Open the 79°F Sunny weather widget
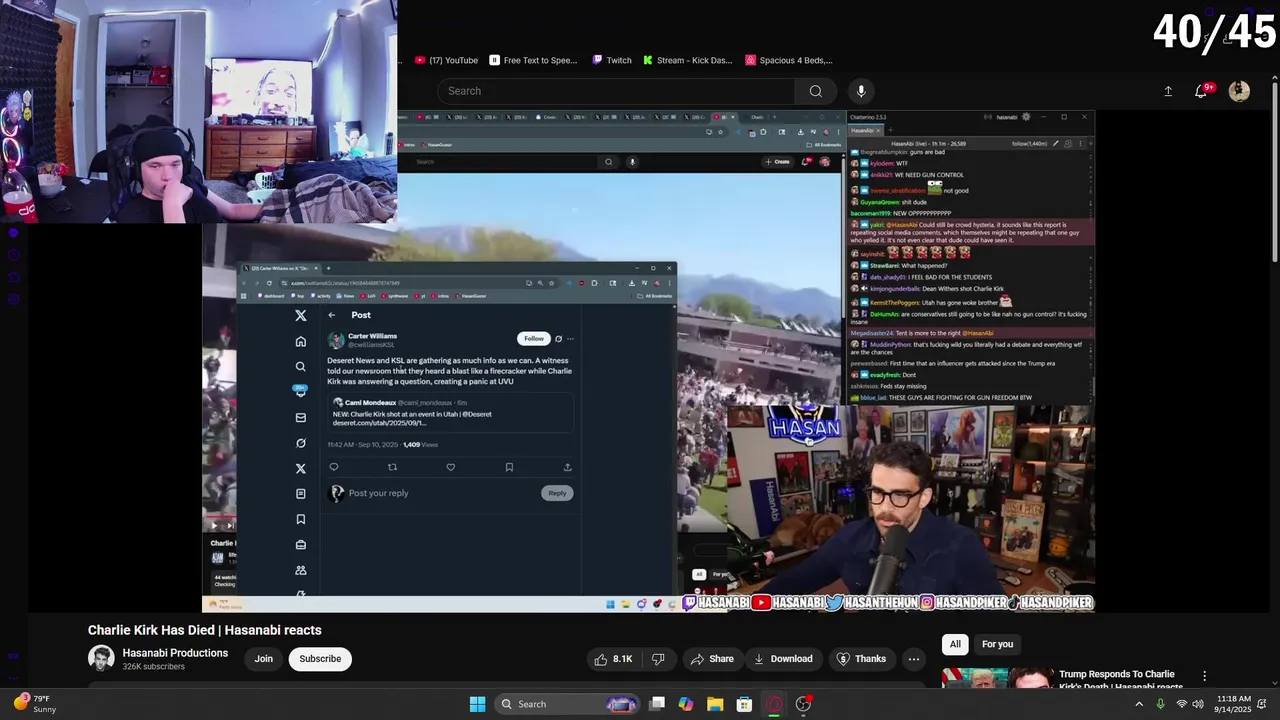The height and width of the screenshot is (720, 1280). click(34, 704)
